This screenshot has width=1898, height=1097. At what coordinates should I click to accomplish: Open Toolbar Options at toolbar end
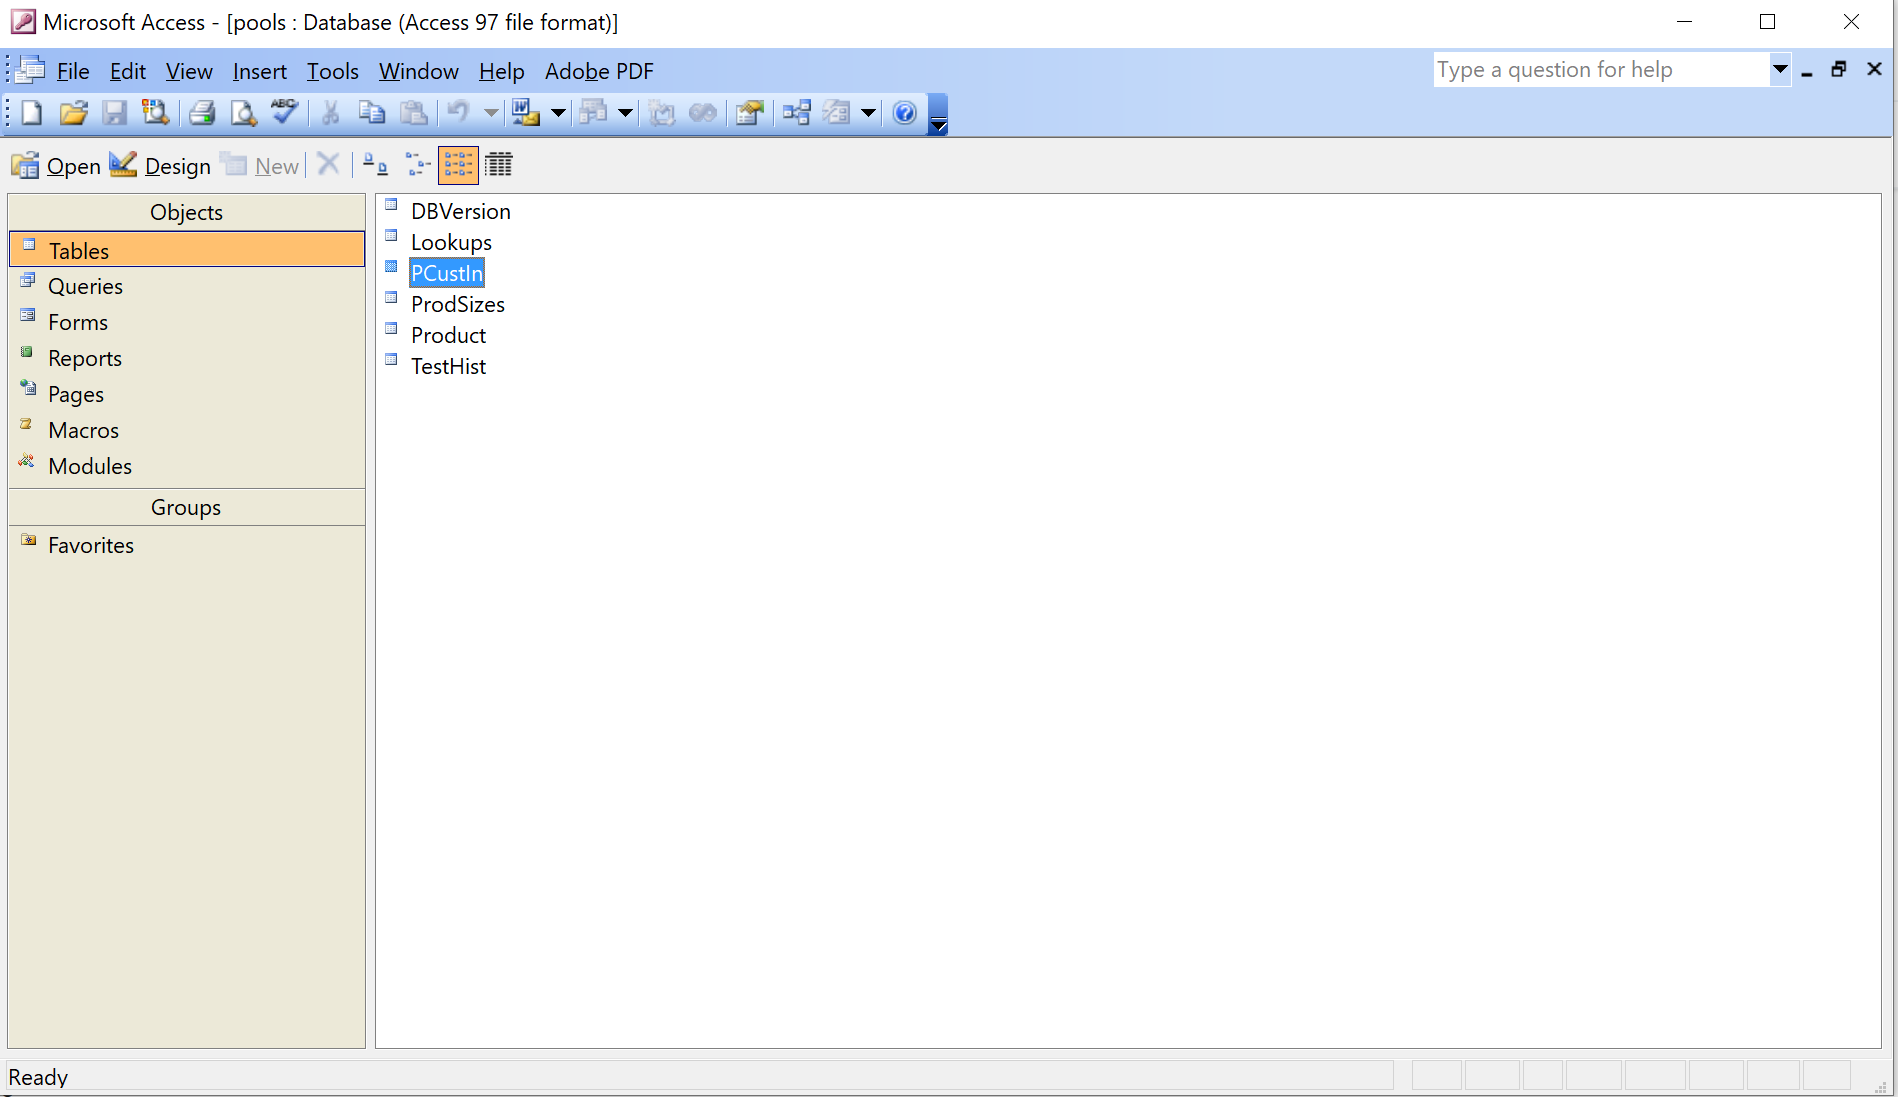point(938,115)
